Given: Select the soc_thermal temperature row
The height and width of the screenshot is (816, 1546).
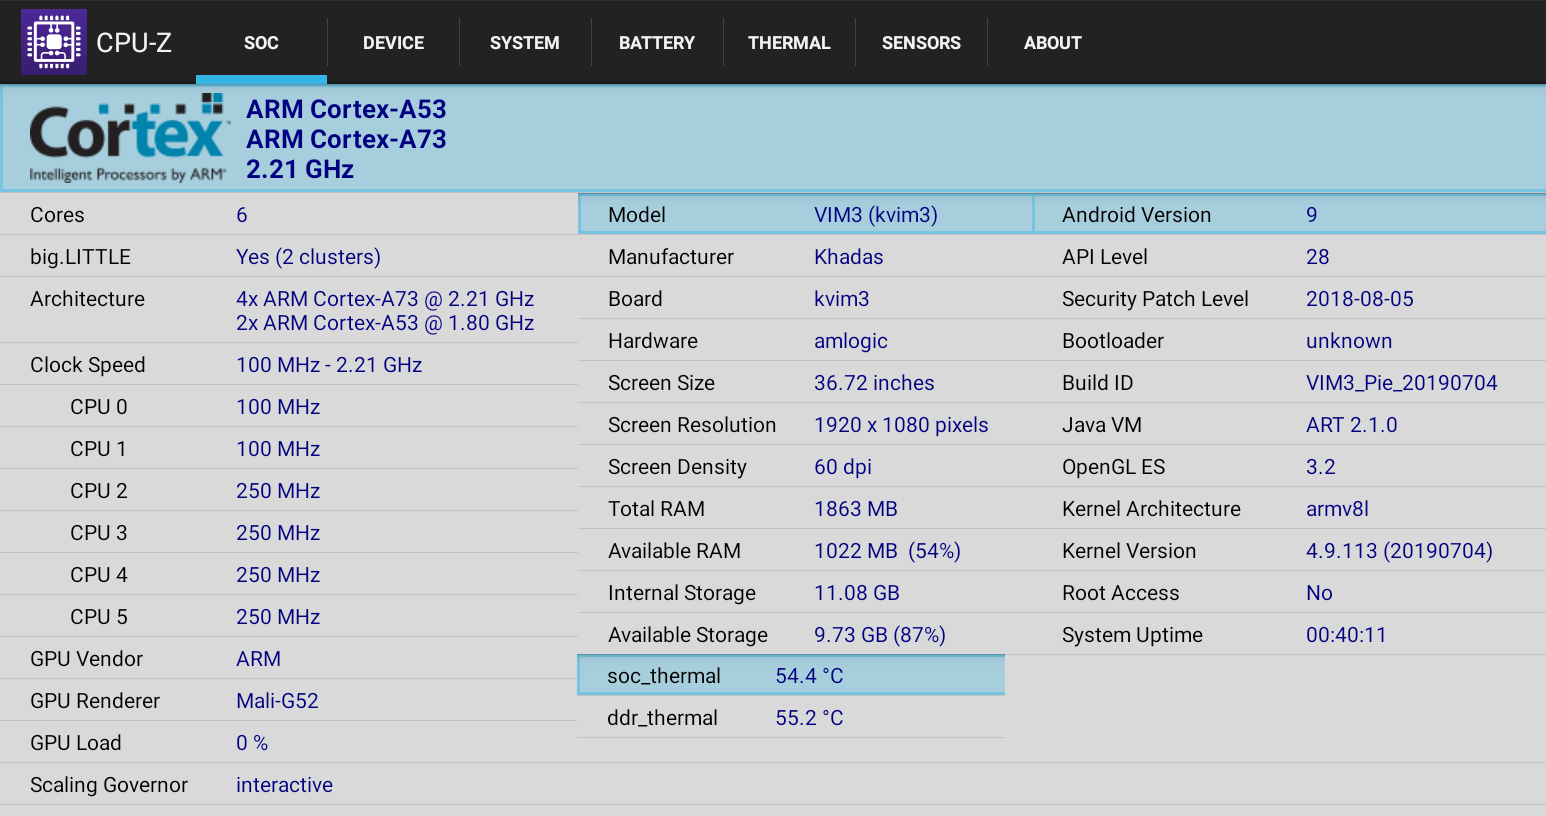Looking at the screenshot, I should 791,675.
